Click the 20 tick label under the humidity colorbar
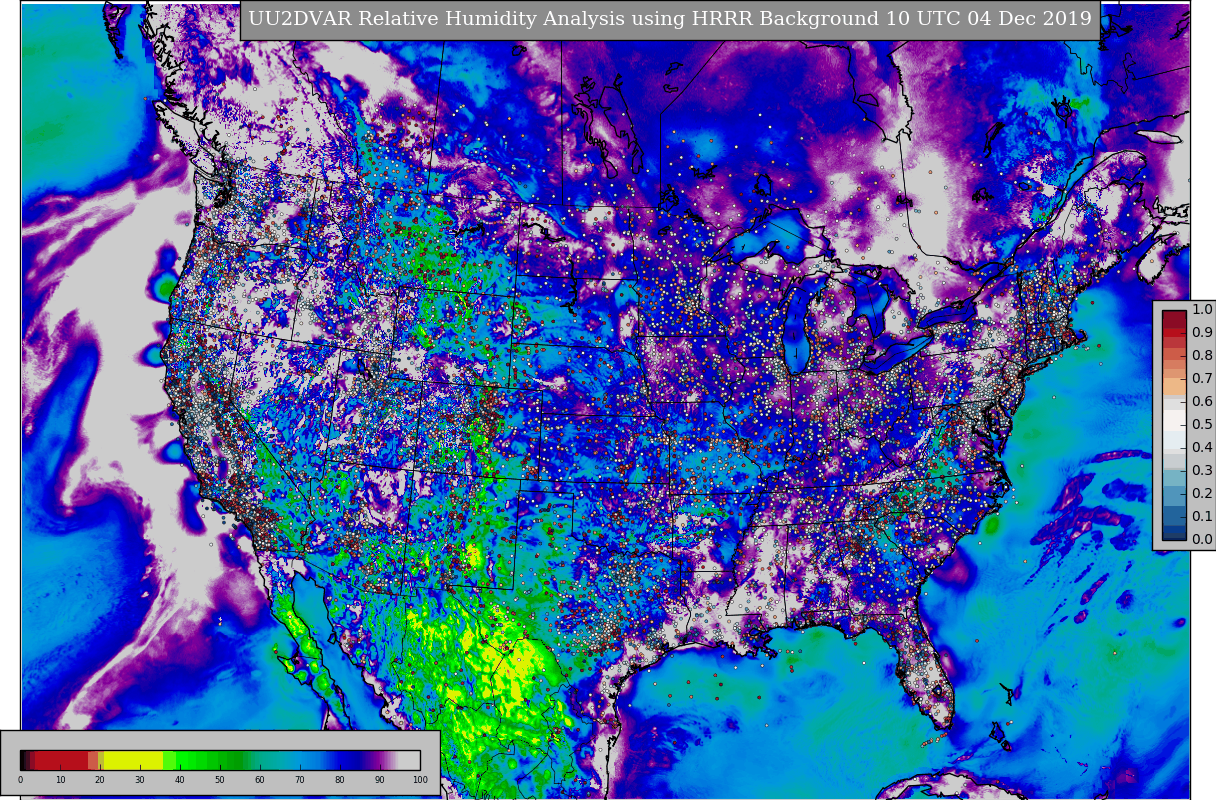 click(x=100, y=780)
